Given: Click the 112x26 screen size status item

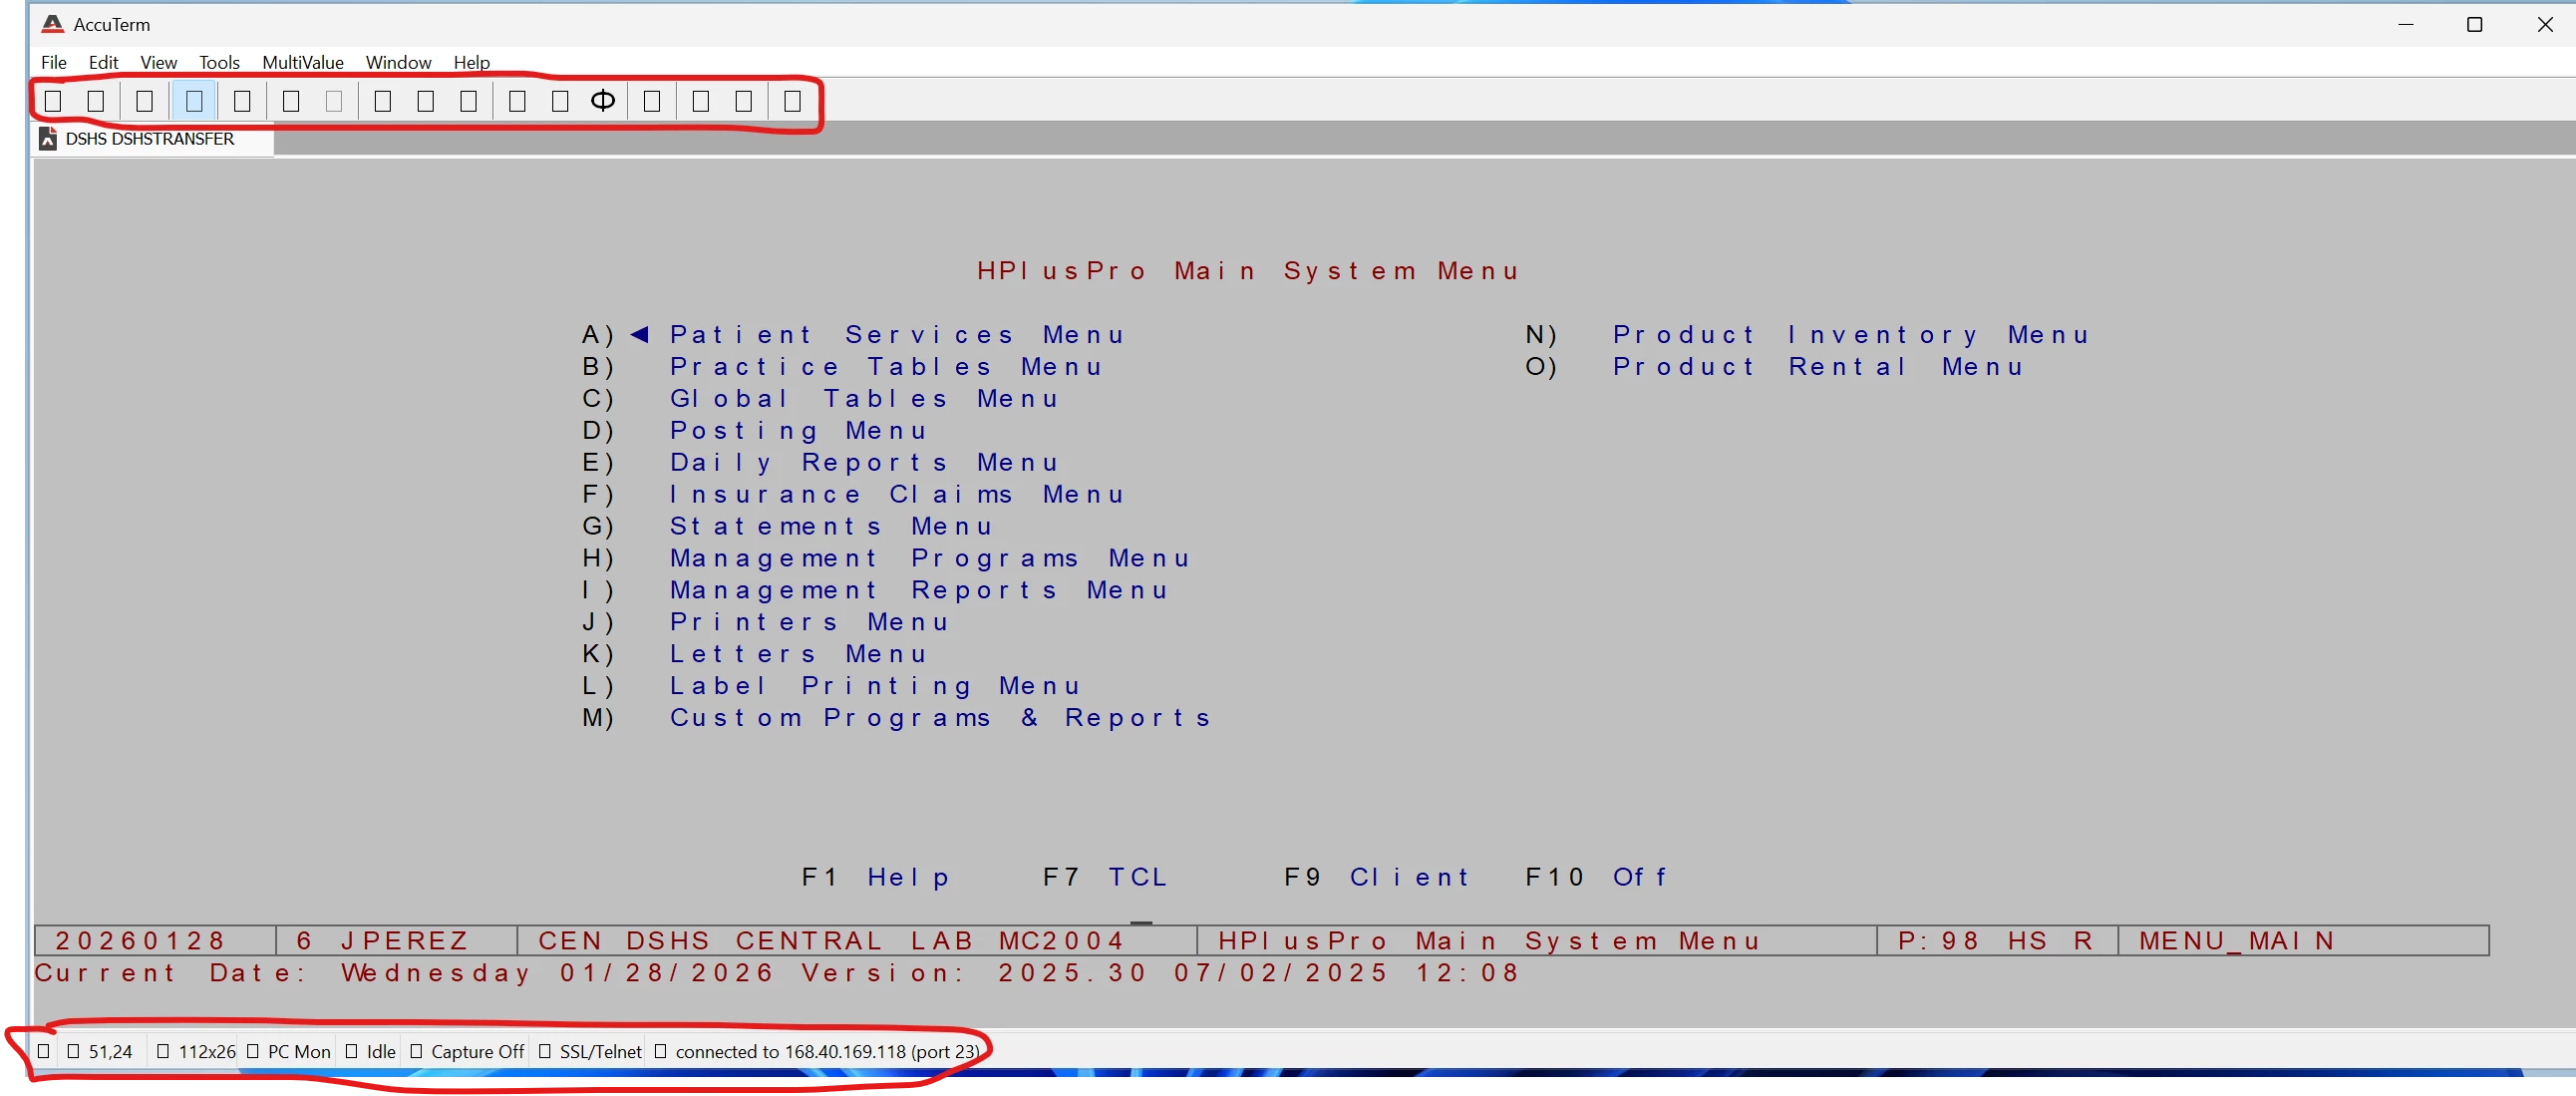Looking at the screenshot, I should [x=206, y=1052].
